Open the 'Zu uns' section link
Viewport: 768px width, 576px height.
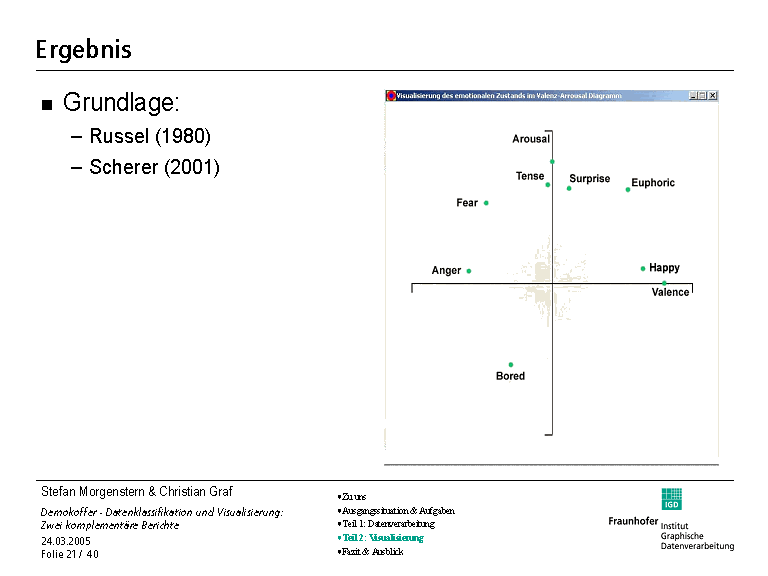[x=354, y=496]
